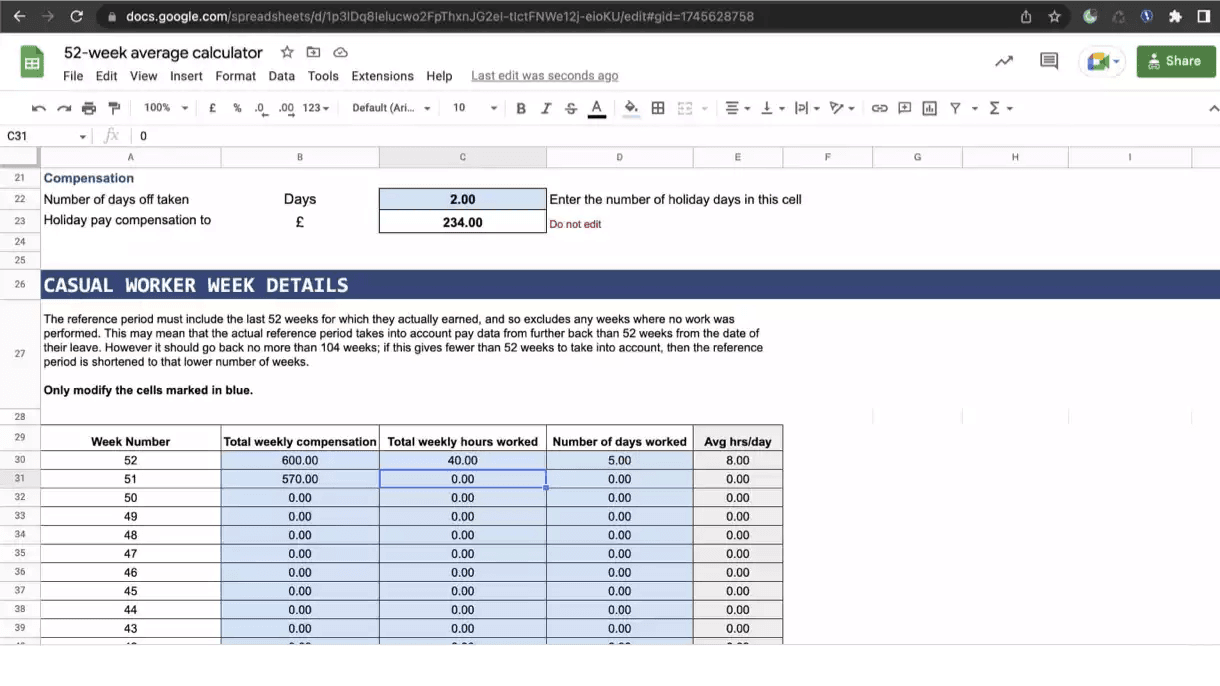The height and width of the screenshot is (686, 1220).
Task: Open the text wrapping dropdown
Action: [x=806, y=108]
